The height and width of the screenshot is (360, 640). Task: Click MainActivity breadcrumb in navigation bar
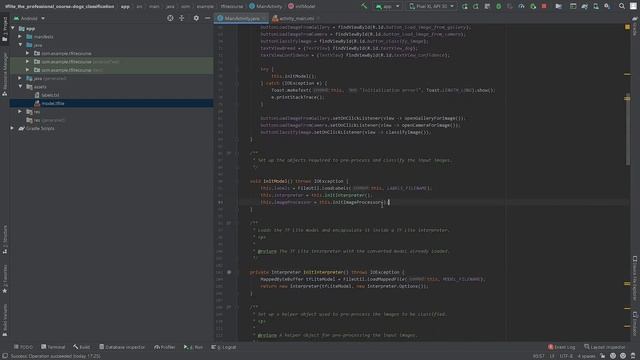click(265, 6)
